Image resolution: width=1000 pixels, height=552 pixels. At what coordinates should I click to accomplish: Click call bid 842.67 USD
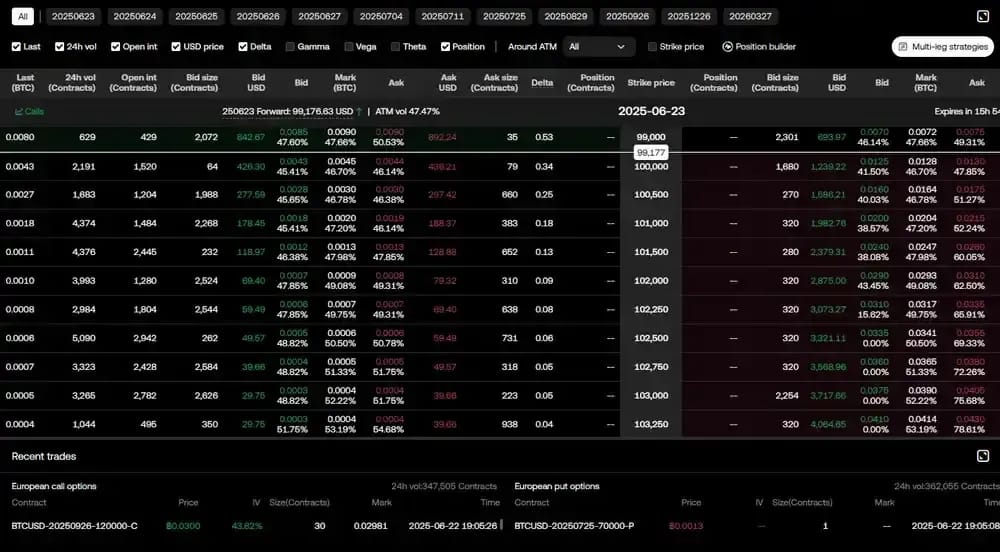click(251, 137)
